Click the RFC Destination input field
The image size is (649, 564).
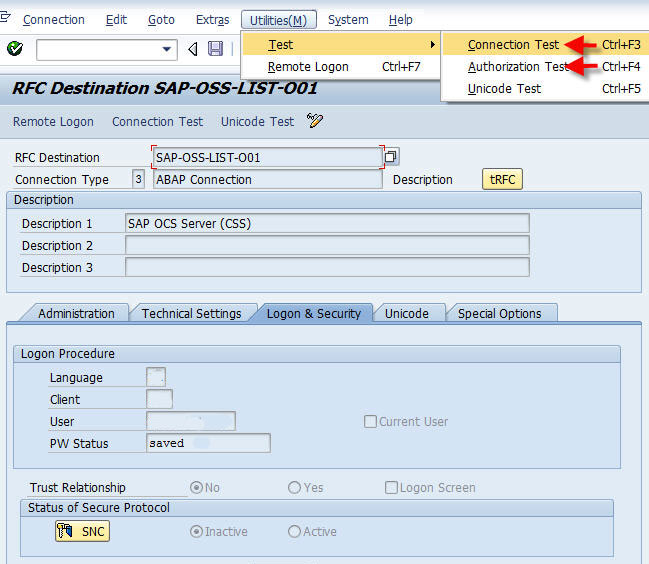tap(268, 157)
